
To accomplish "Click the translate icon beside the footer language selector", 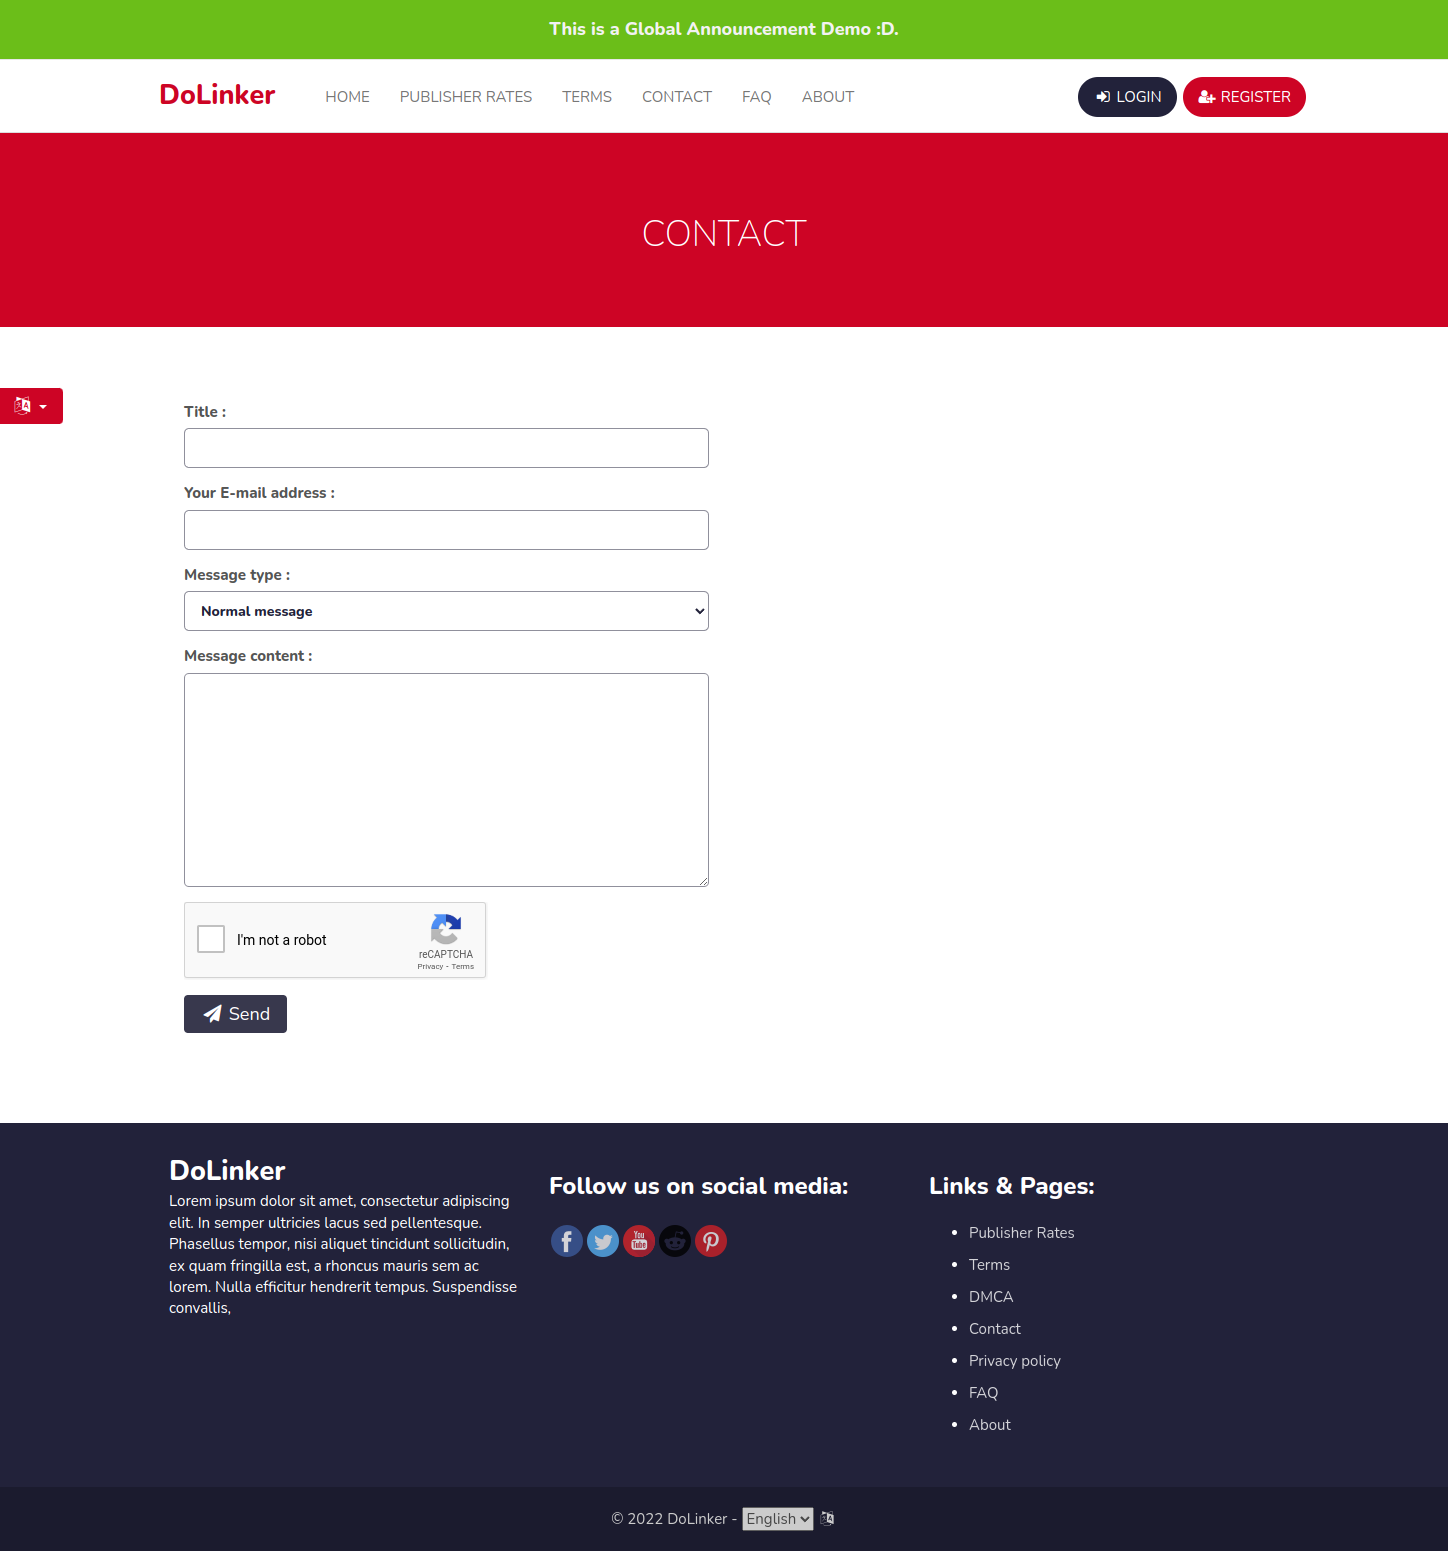I will click(x=826, y=1518).
